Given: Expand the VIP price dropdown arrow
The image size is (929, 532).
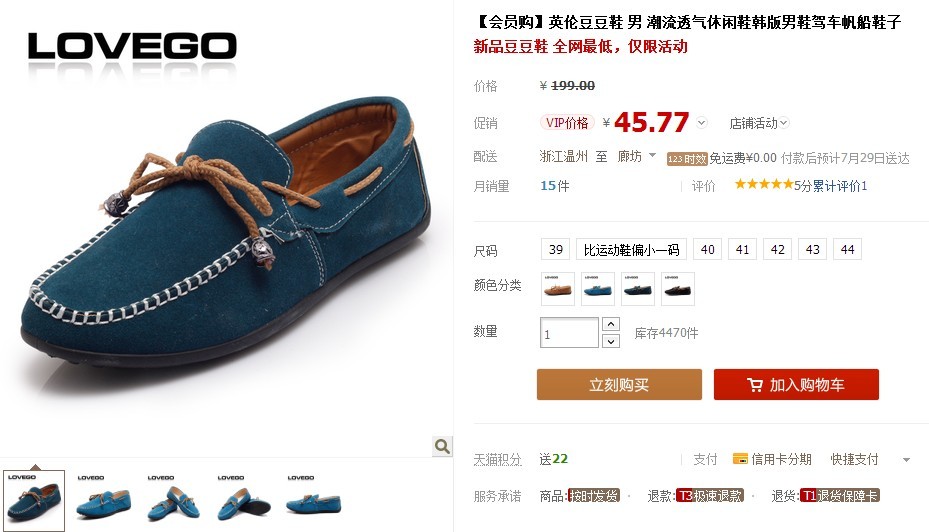Looking at the screenshot, I should click(701, 123).
